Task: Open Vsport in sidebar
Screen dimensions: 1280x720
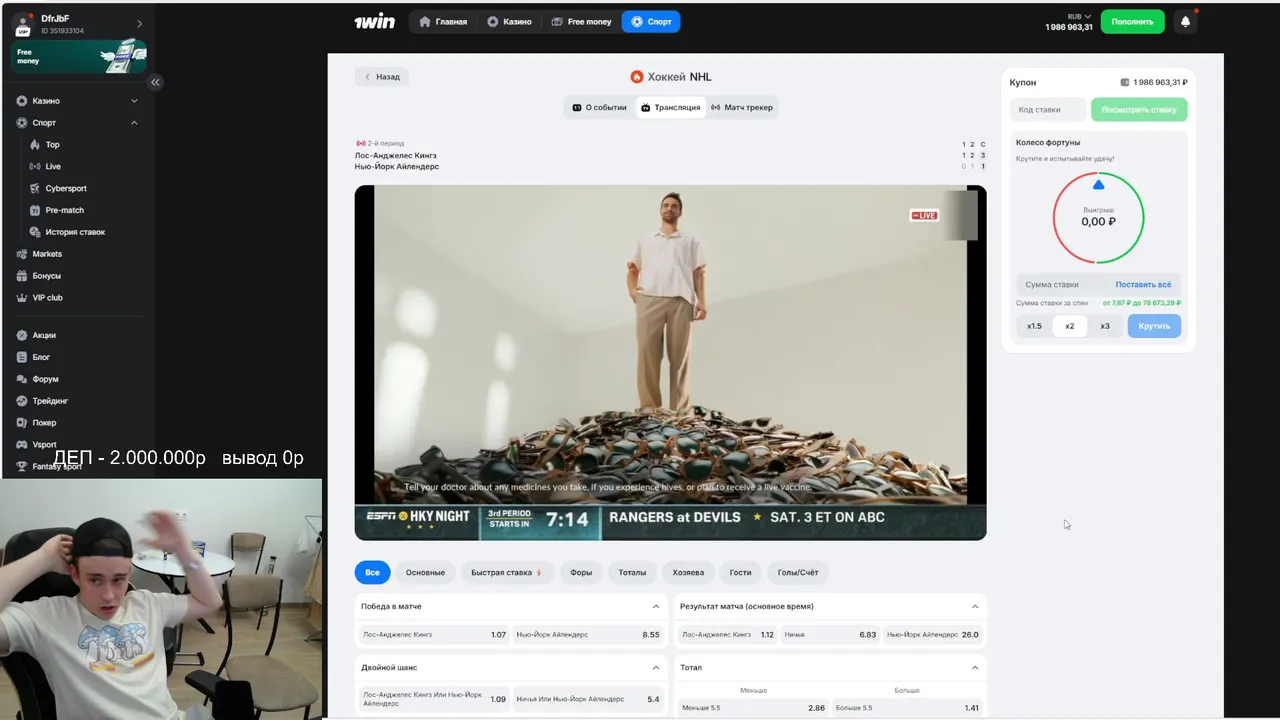Action: [x=44, y=444]
